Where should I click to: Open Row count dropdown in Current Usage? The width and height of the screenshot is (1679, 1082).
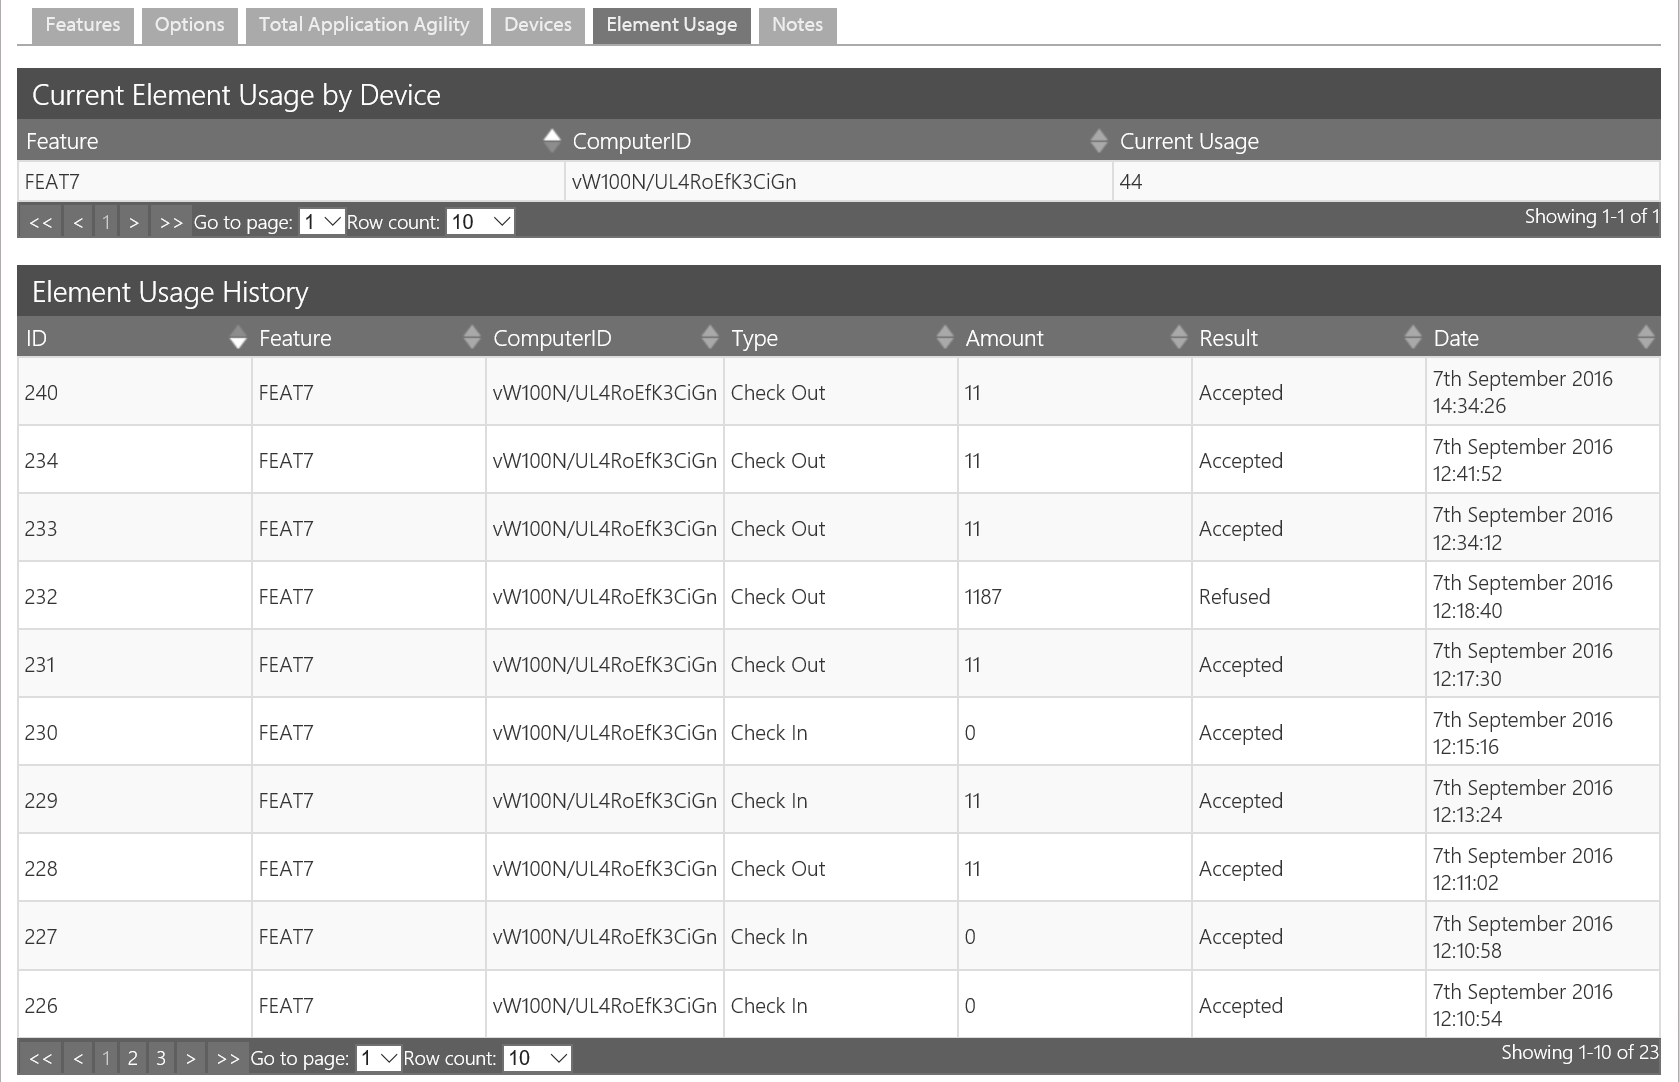pos(480,222)
